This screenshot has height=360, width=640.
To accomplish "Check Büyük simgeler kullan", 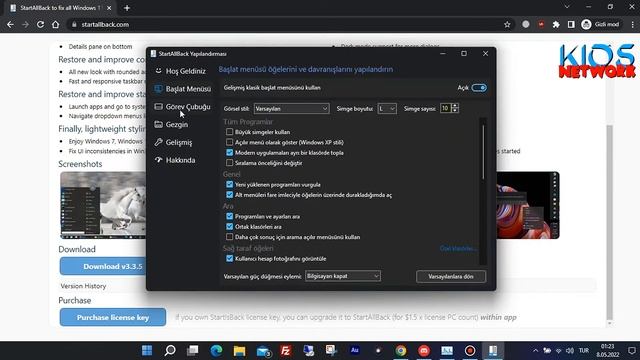I will tap(229, 132).
